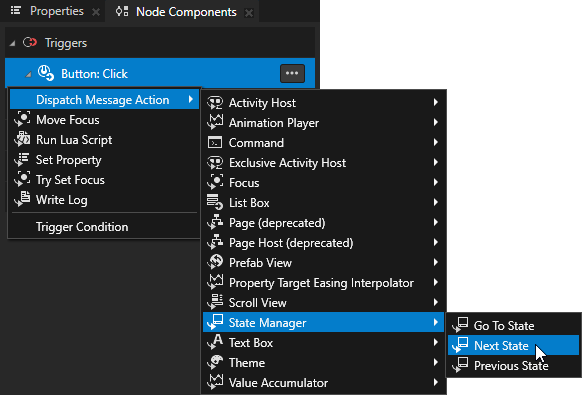The width and height of the screenshot is (582, 395).
Task: Click the Value Accumulator icon
Action: point(215,383)
